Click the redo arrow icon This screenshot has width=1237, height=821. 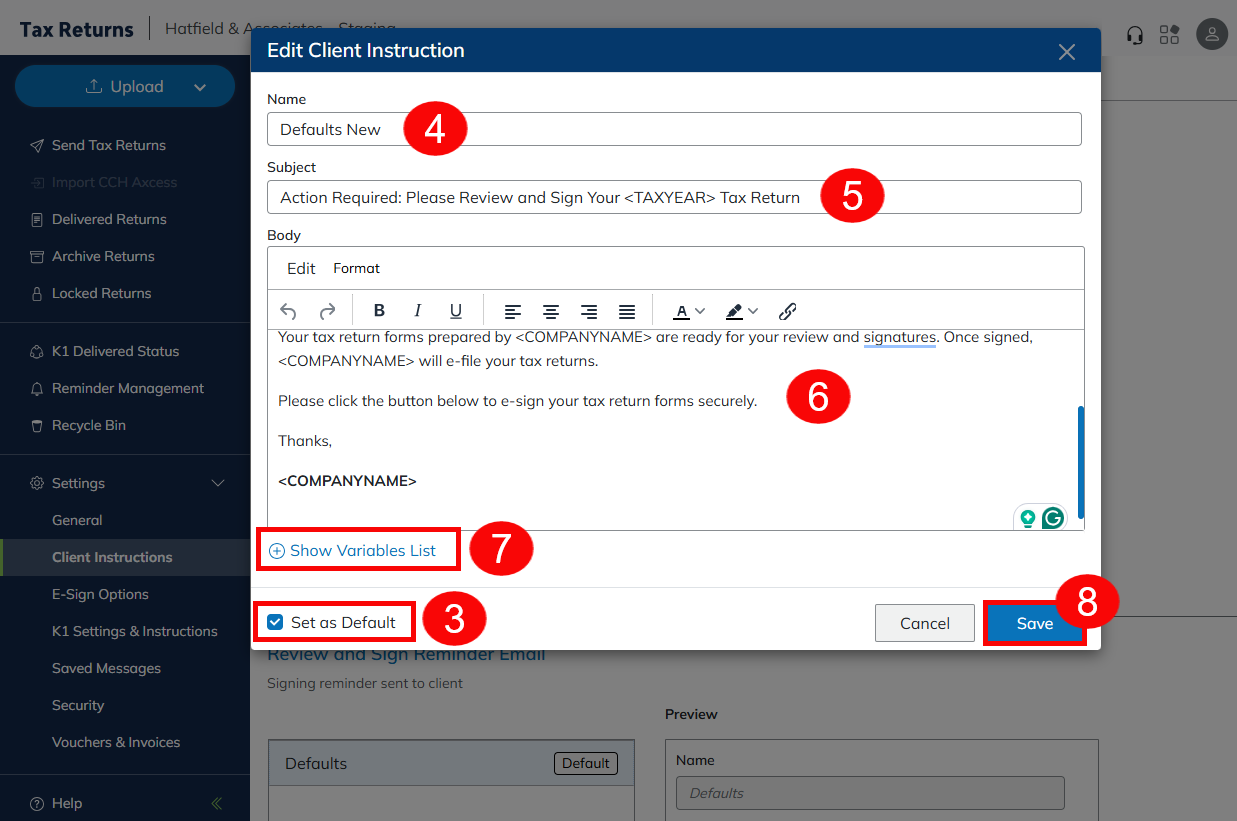click(327, 311)
